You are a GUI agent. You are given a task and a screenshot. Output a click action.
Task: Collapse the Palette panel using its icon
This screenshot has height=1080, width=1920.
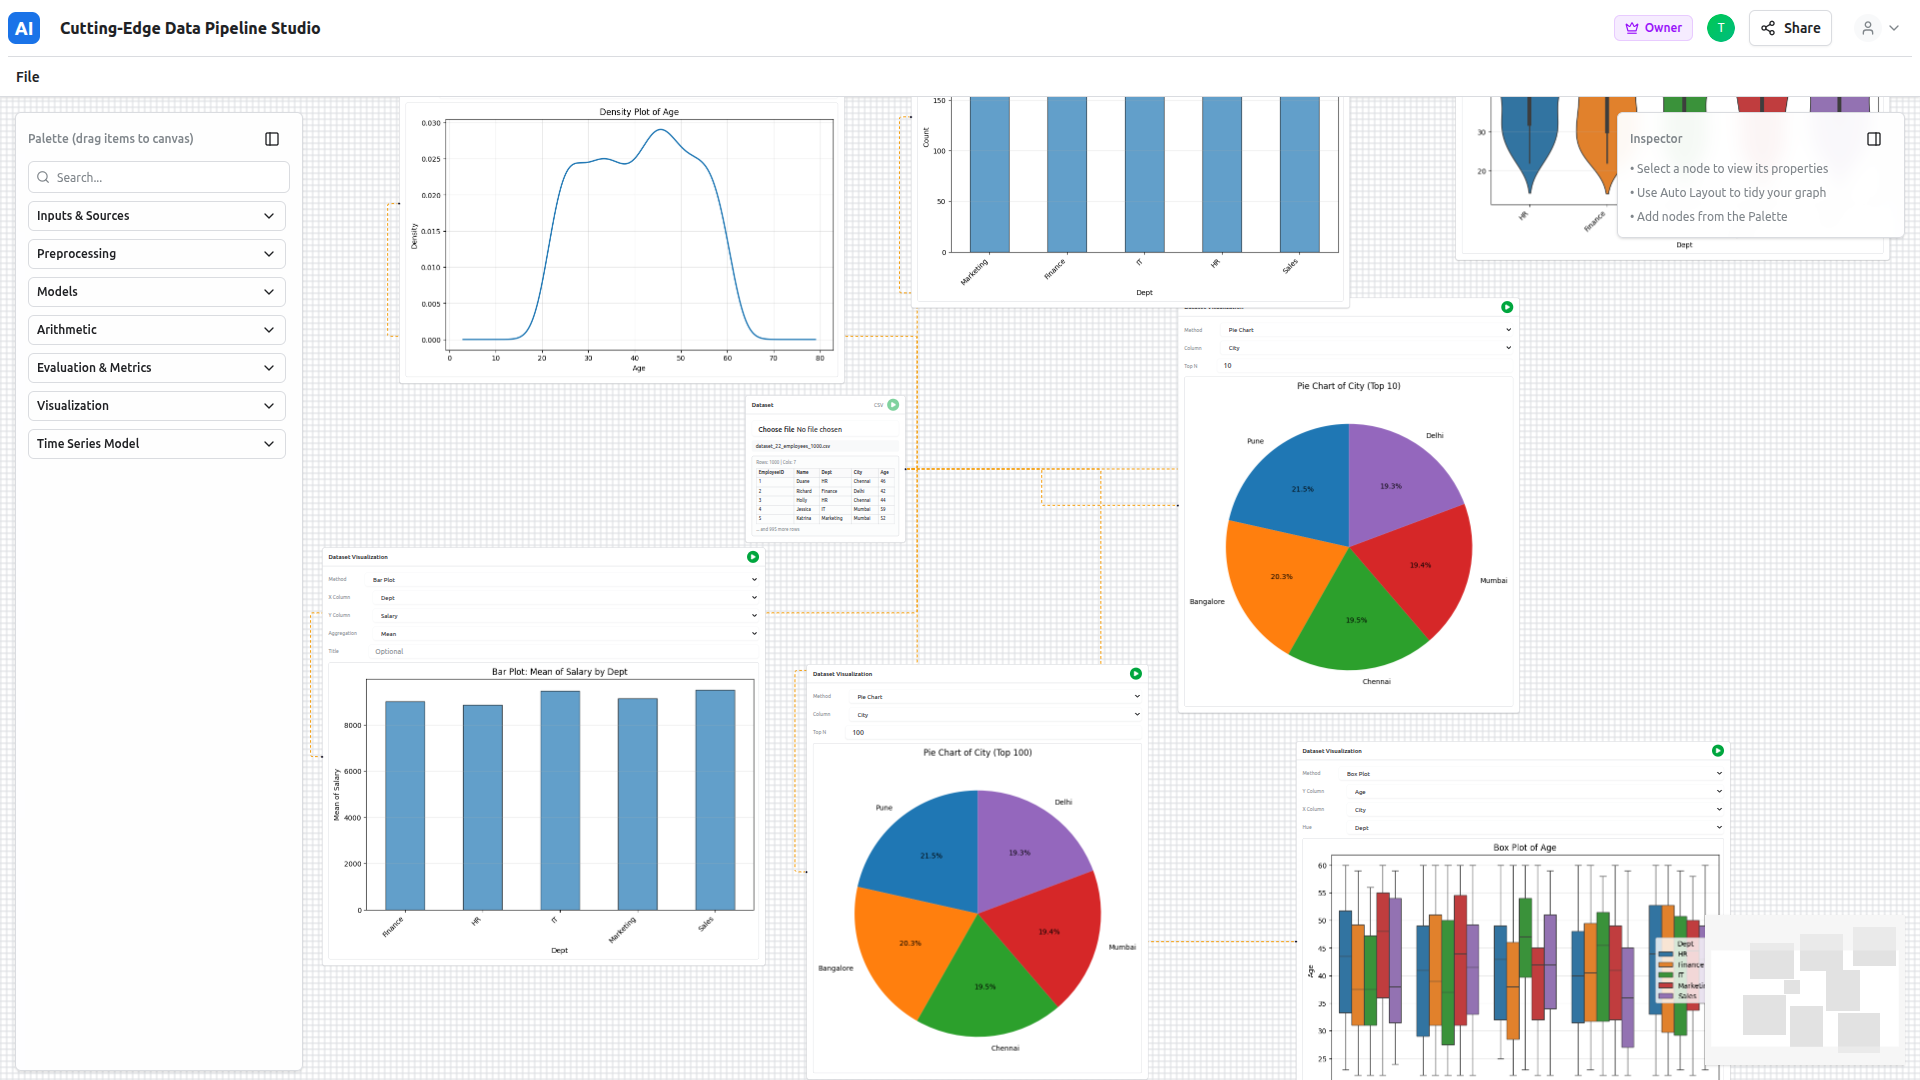272,139
